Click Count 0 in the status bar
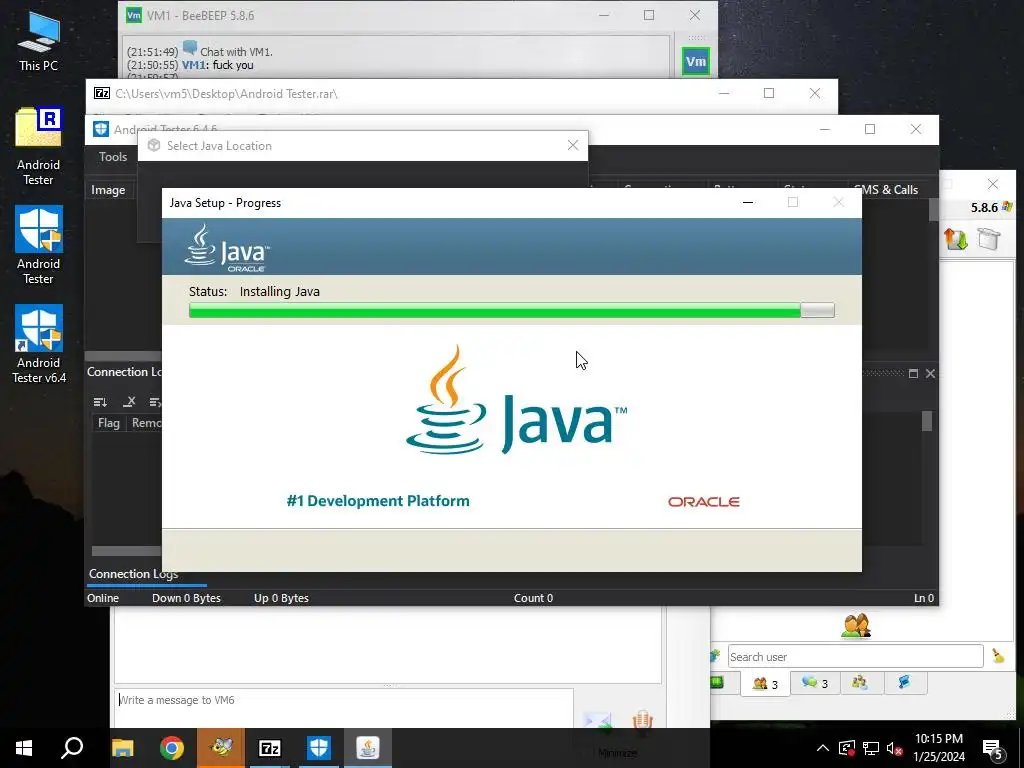 533,598
